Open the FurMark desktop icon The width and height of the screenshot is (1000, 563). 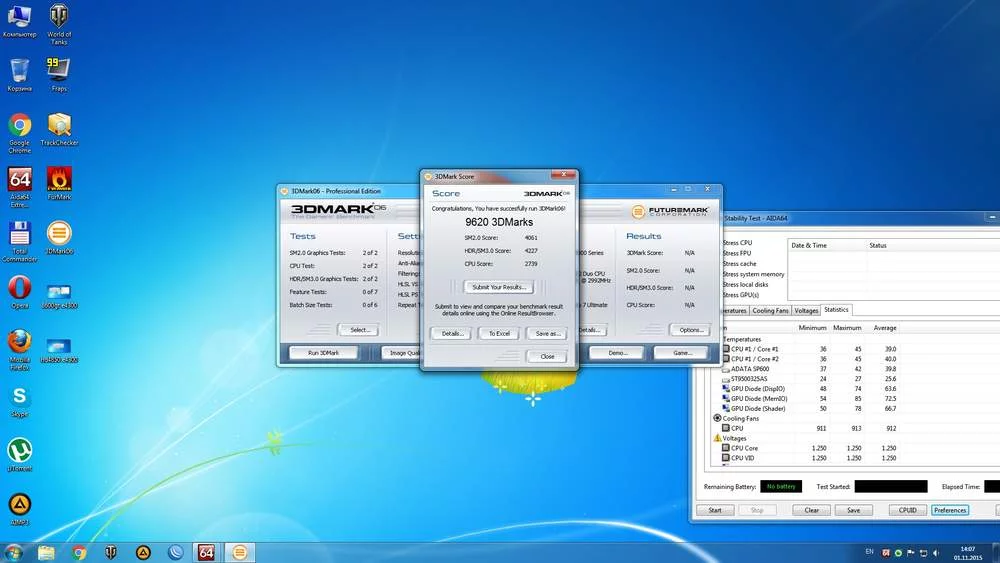[x=59, y=180]
